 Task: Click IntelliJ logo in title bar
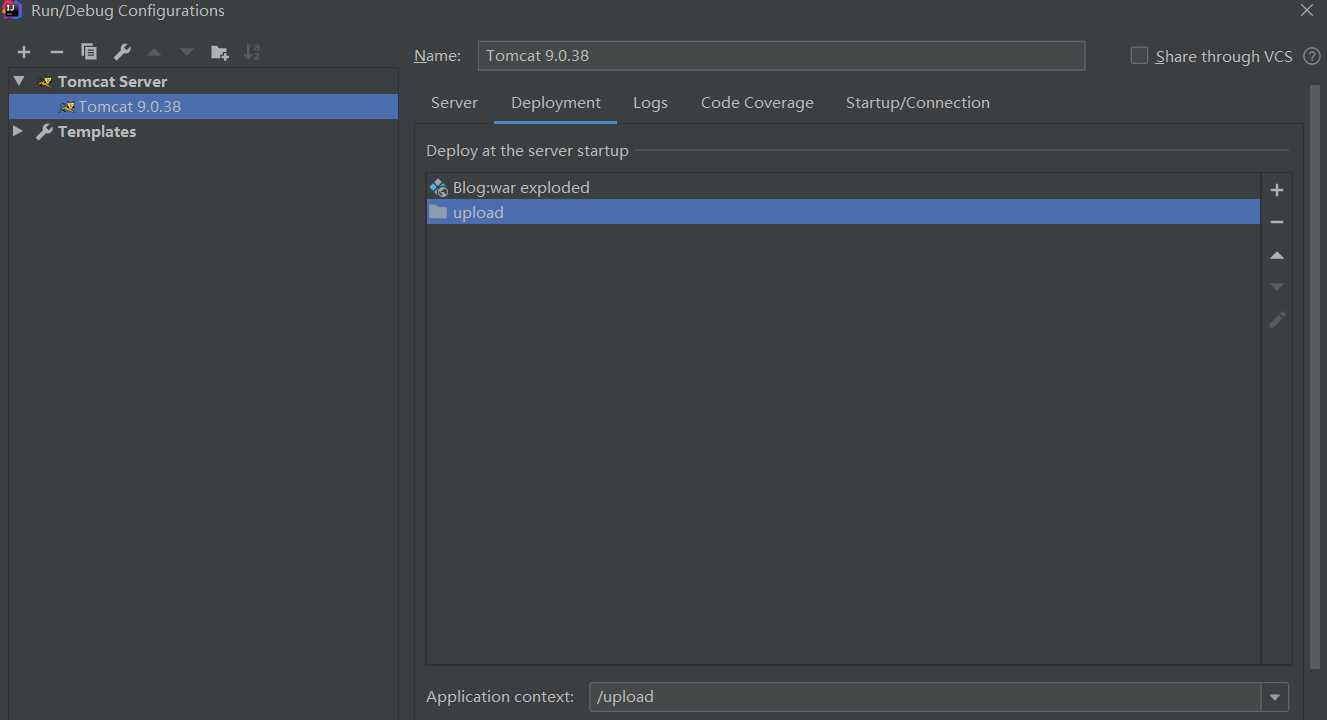(13, 11)
